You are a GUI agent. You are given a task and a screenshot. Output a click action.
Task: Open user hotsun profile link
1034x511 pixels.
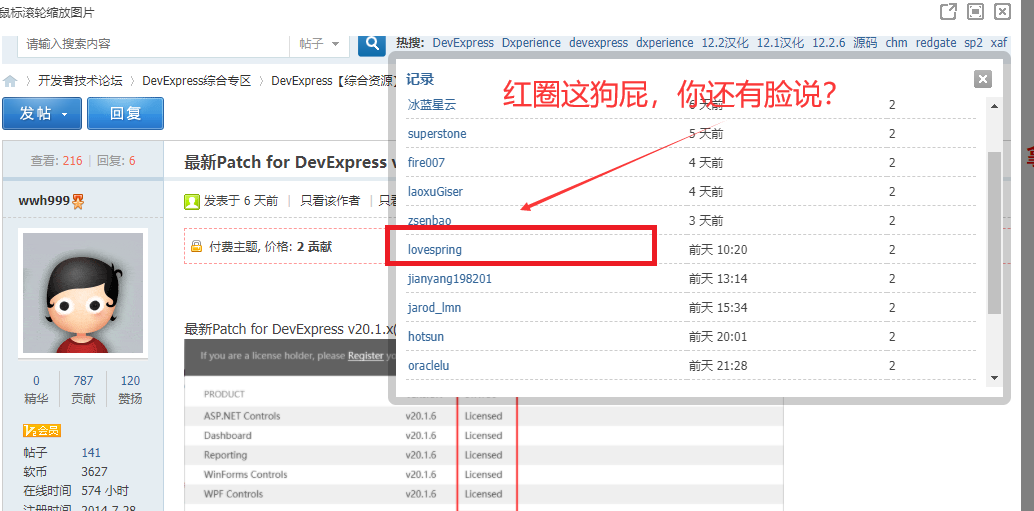tap(425, 337)
